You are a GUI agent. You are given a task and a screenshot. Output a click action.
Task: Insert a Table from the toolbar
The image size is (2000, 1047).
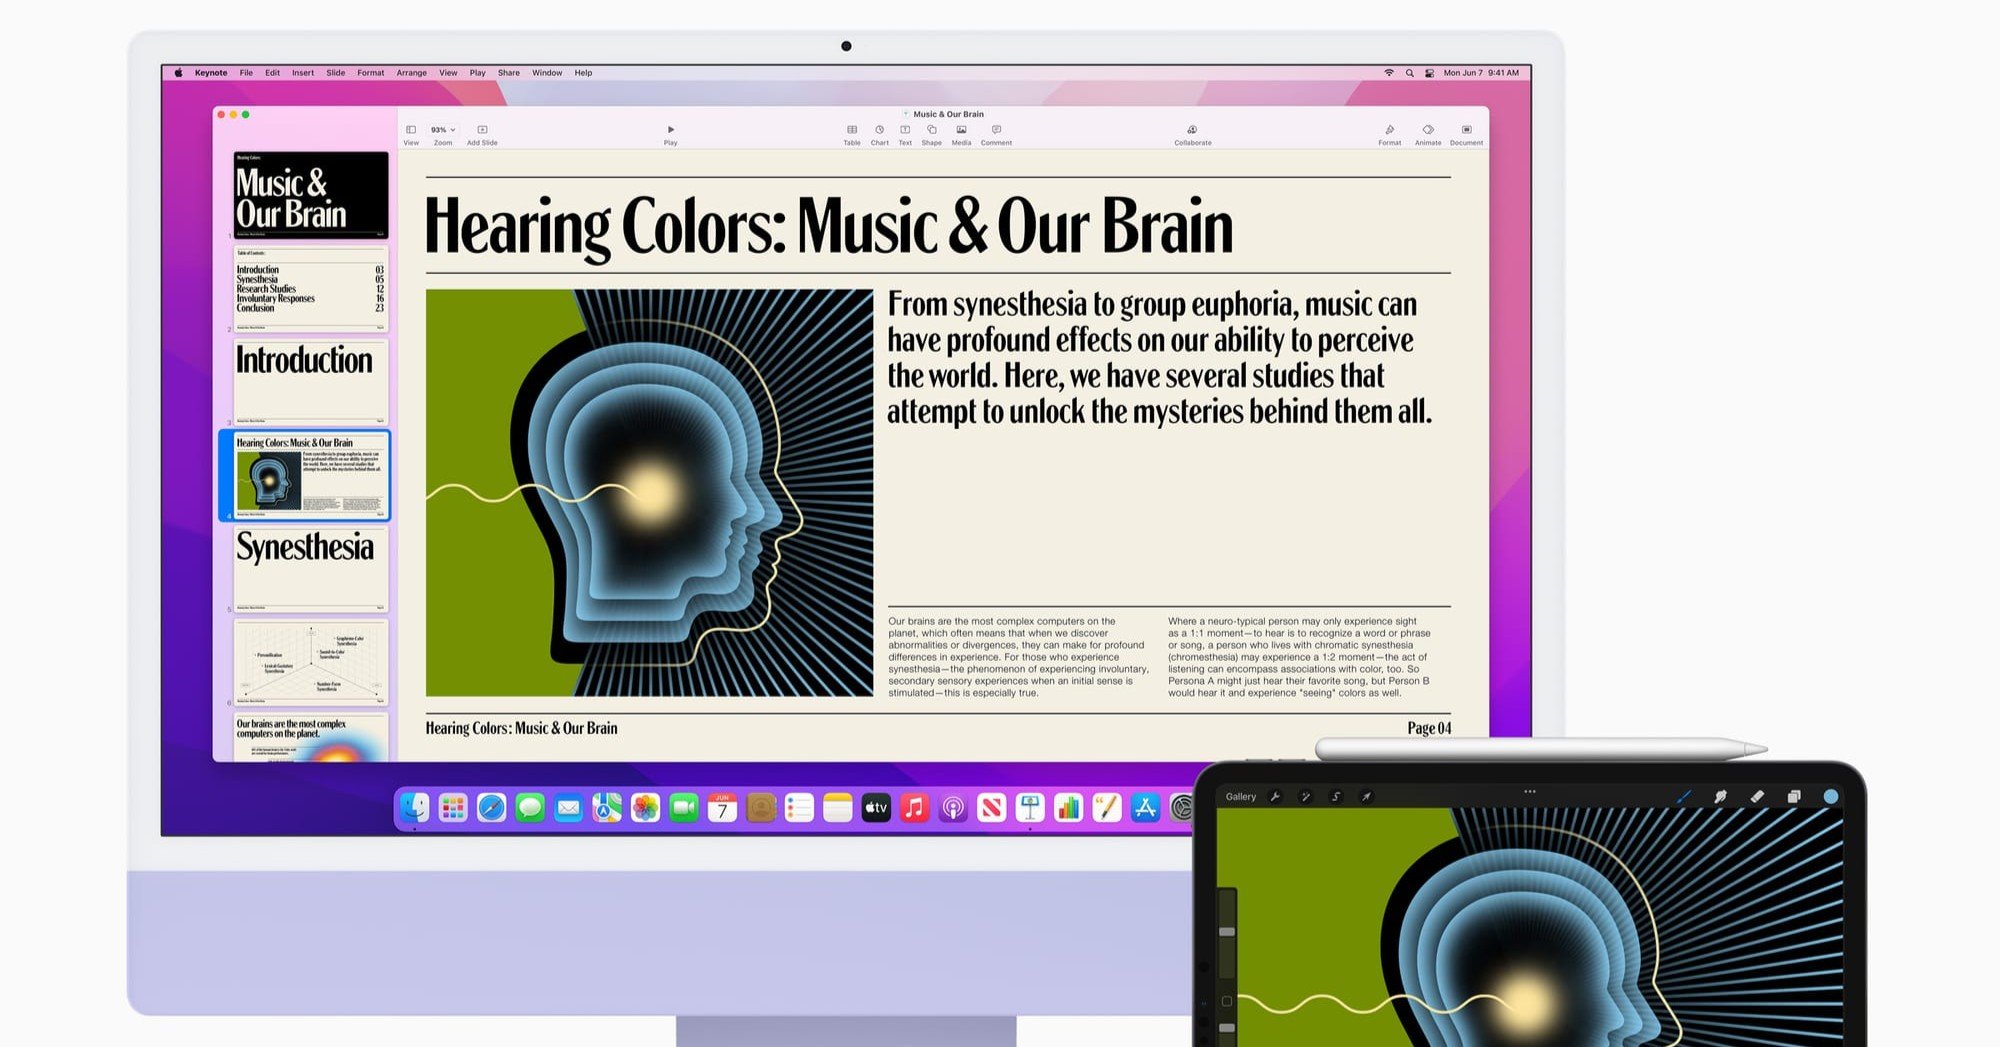click(x=852, y=134)
